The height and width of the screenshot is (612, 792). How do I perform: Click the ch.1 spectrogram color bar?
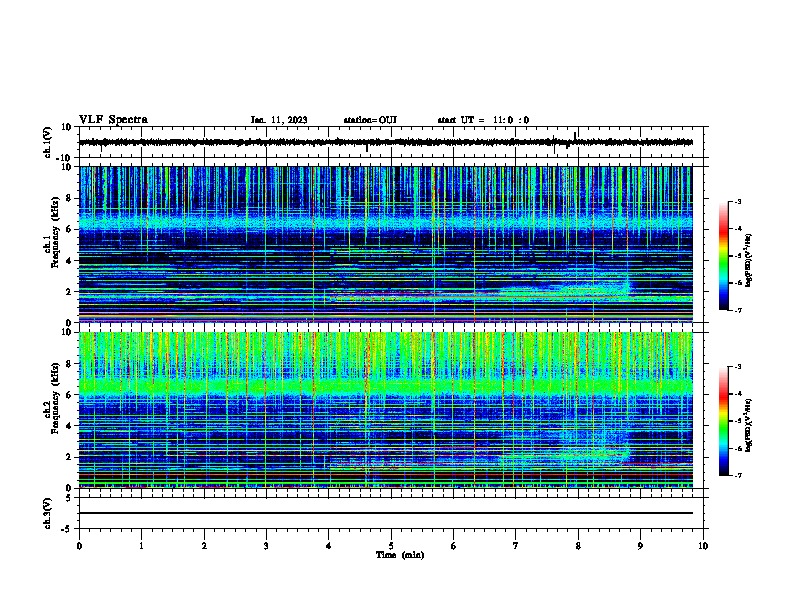tap(723, 256)
